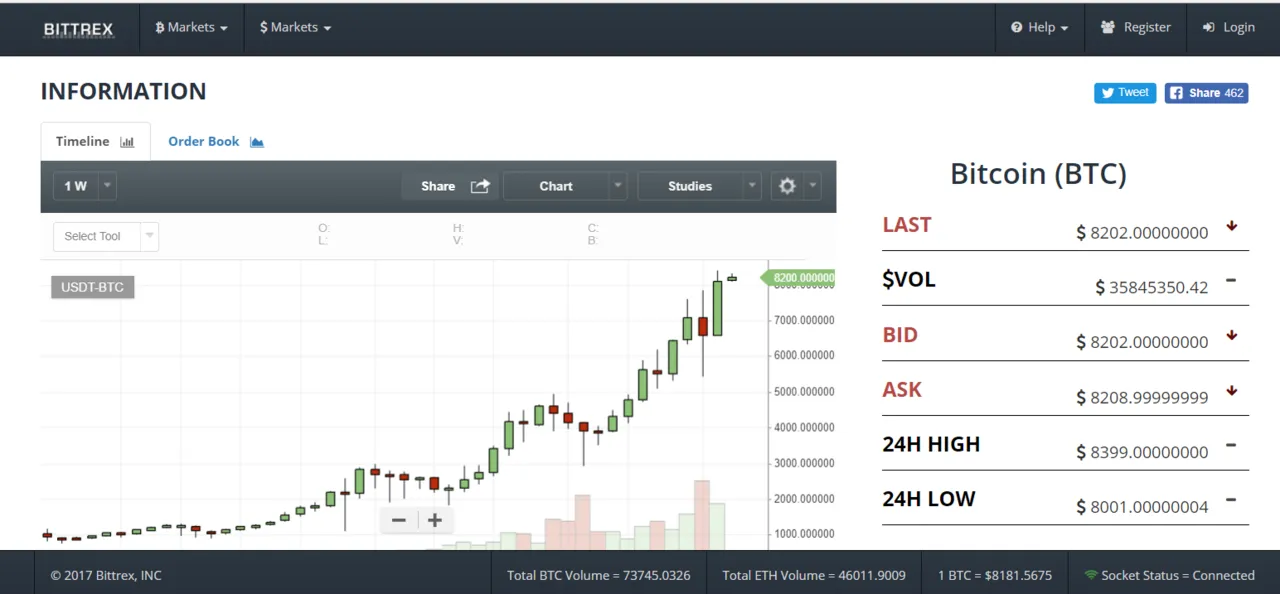Open the Select Tool dropdown
Viewport: 1280px width, 594px height.
106,237
